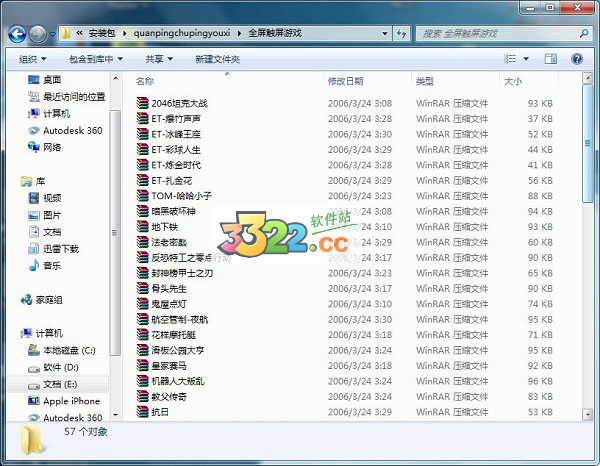The height and width of the screenshot is (466, 600).
Task: Click the ET-冰峰王座 archive icon
Action: coord(142,134)
